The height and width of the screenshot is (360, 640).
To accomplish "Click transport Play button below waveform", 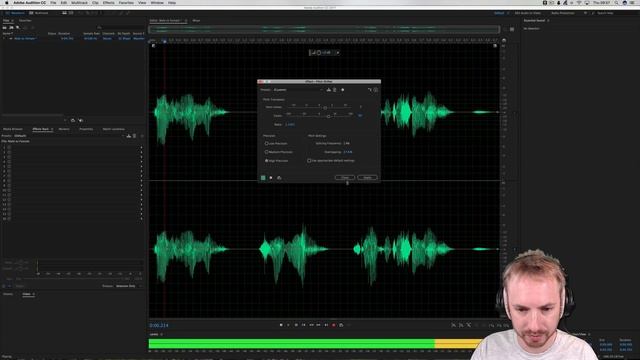I will pyautogui.click(x=288, y=325).
